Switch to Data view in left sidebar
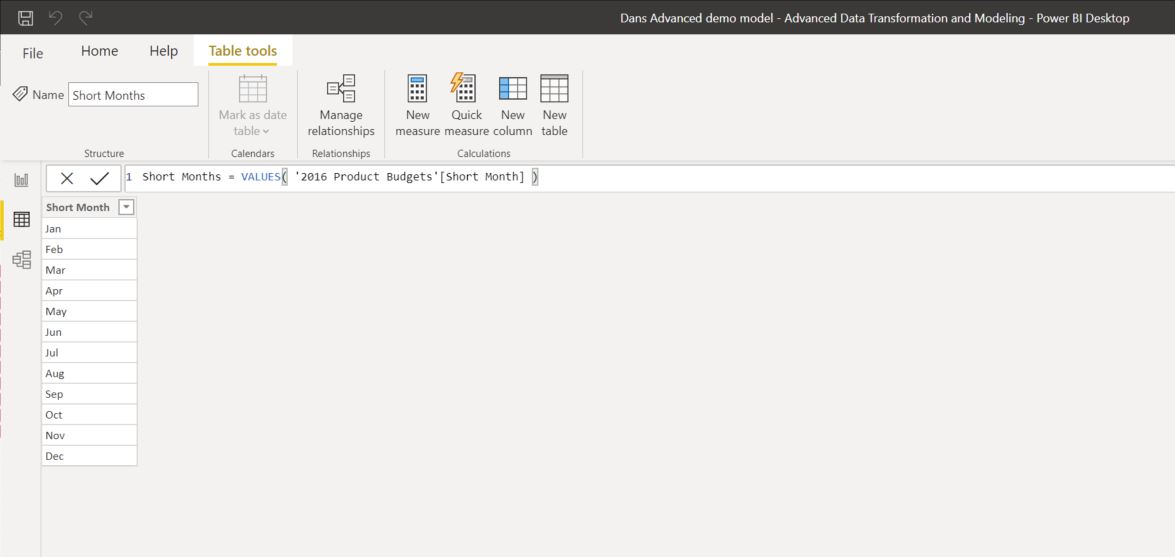Viewport: 1175px width, 557px height. point(22,220)
